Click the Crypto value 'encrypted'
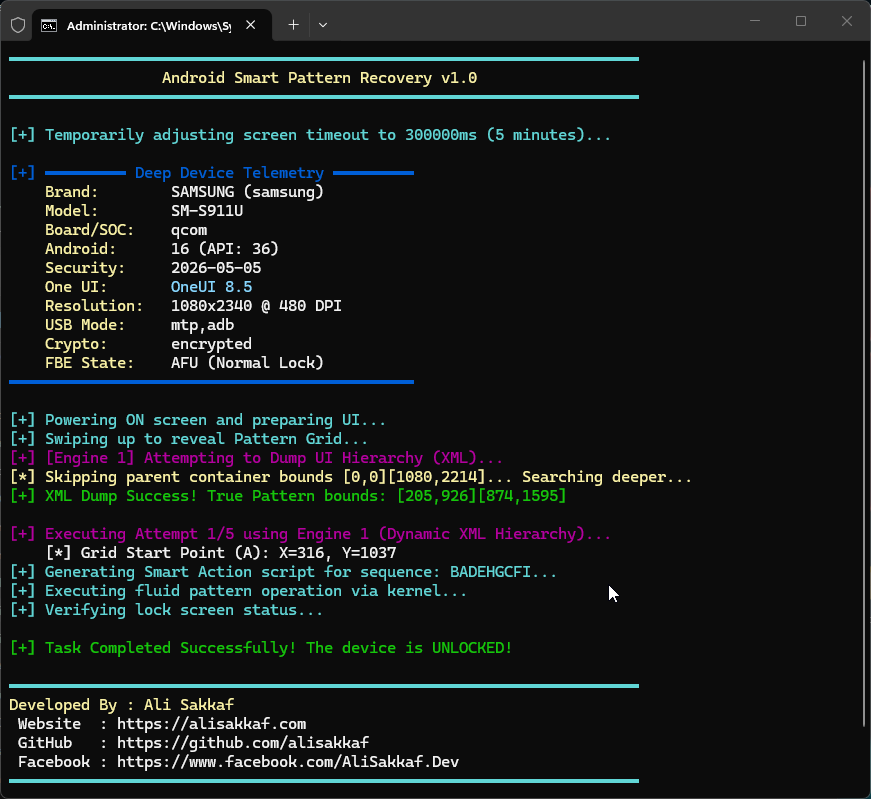Viewport: 871px width, 799px height. [x=211, y=344]
